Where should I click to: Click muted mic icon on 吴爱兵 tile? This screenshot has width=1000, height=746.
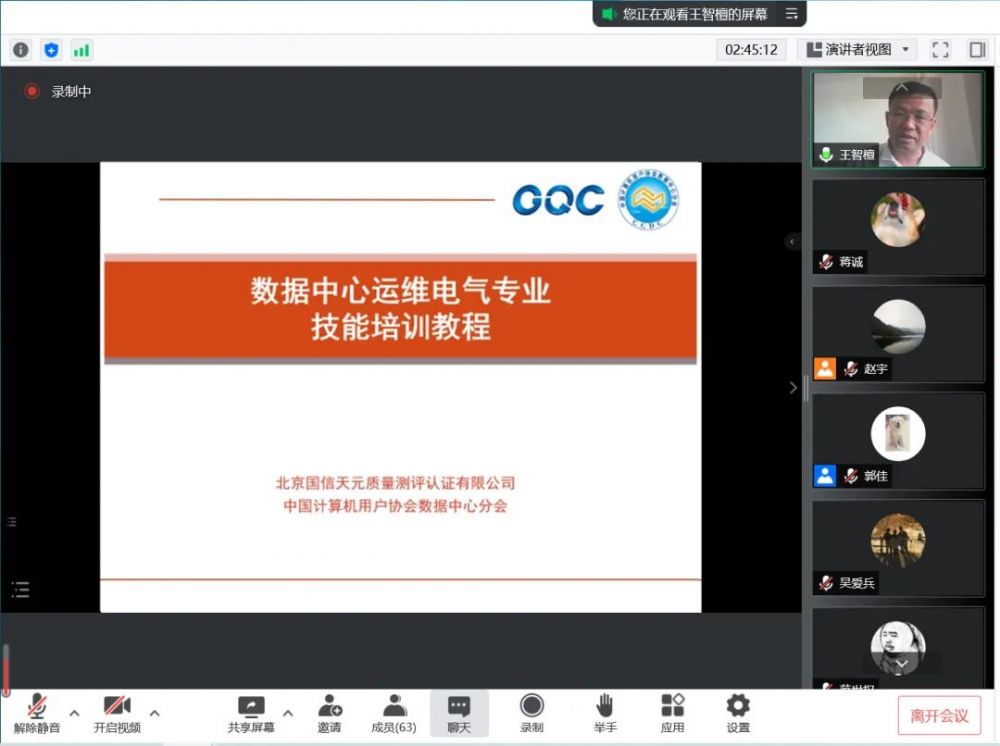click(826, 583)
